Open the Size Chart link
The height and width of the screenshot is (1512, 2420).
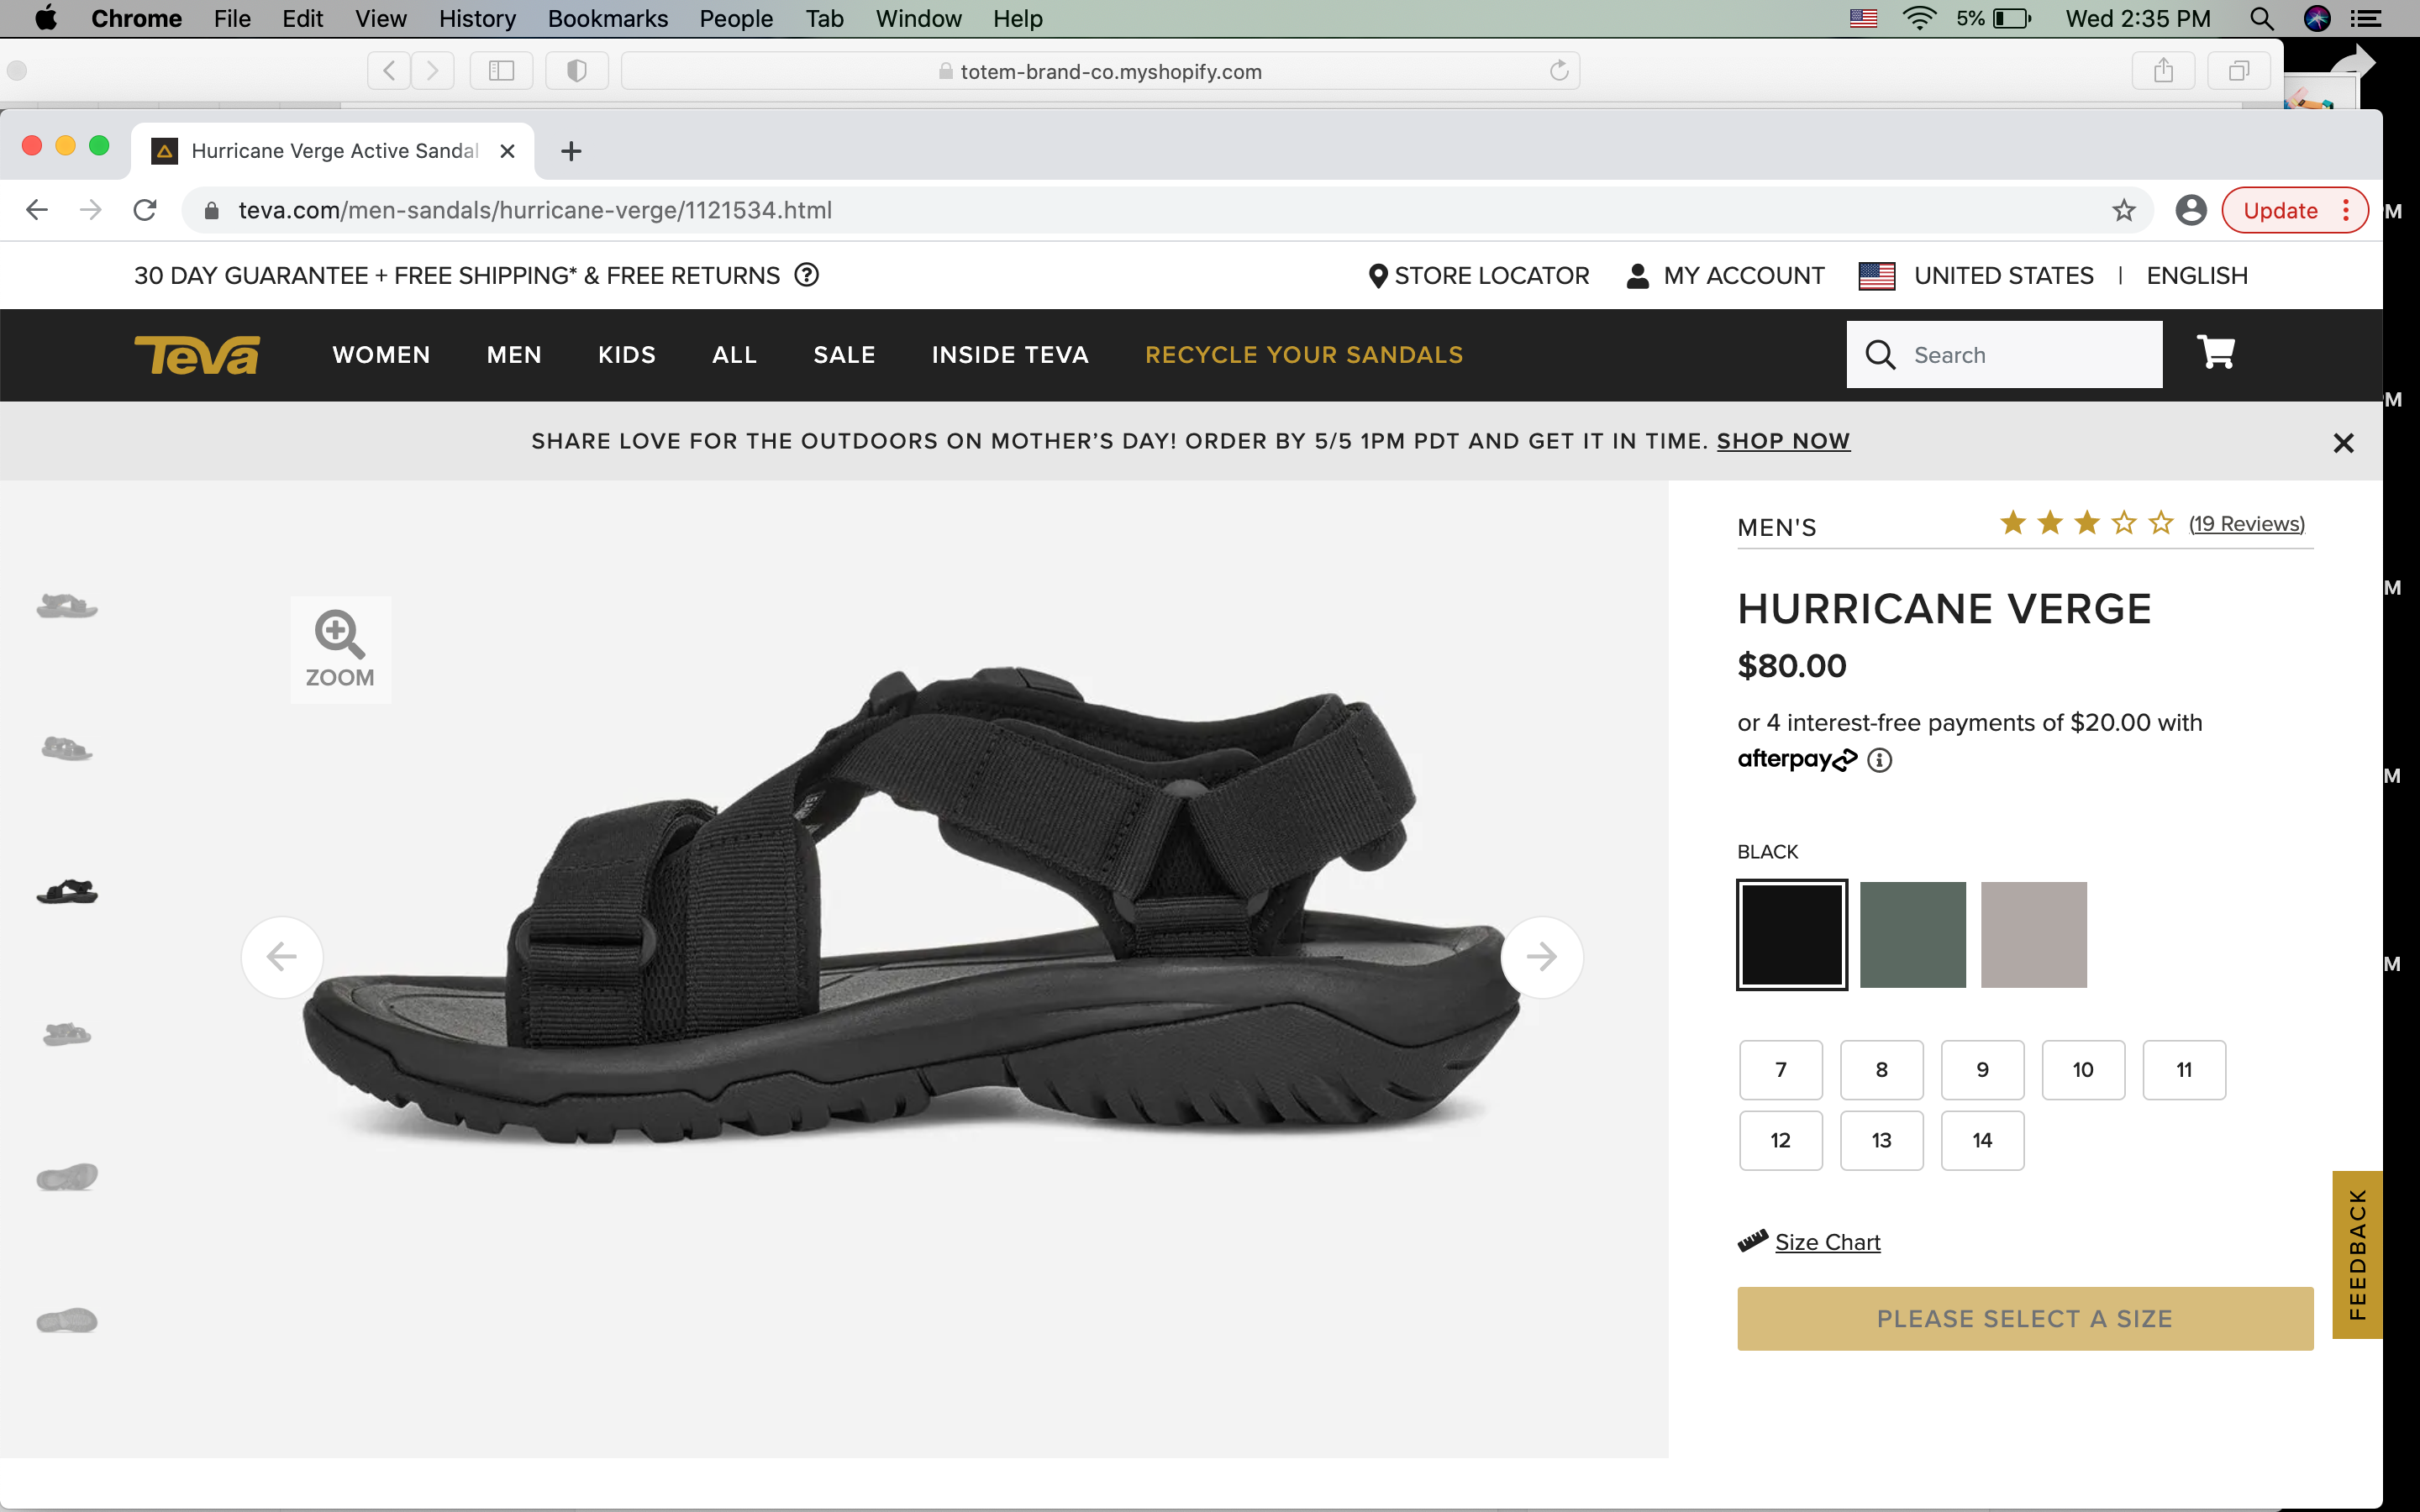coord(1827,1242)
